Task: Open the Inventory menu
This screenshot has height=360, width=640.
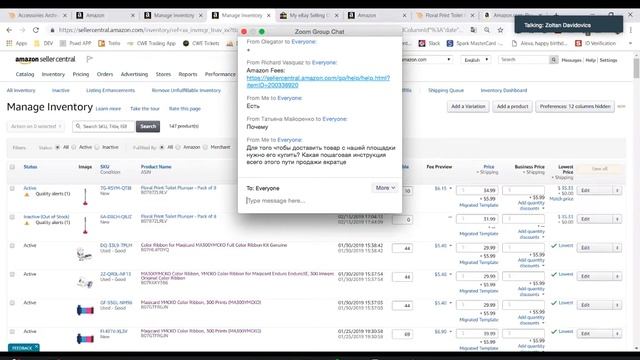Action: pyautogui.click(x=53, y=74)
